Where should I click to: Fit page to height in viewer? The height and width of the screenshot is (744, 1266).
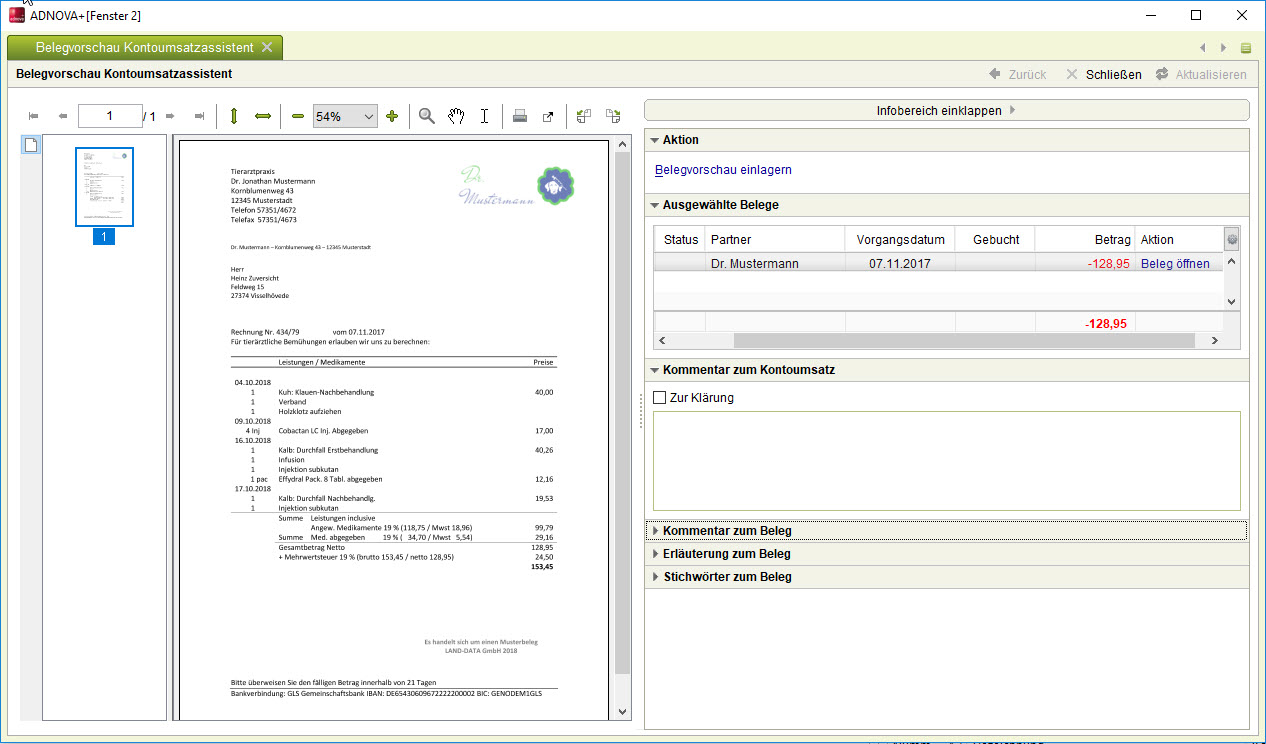(x=234, y=116)
